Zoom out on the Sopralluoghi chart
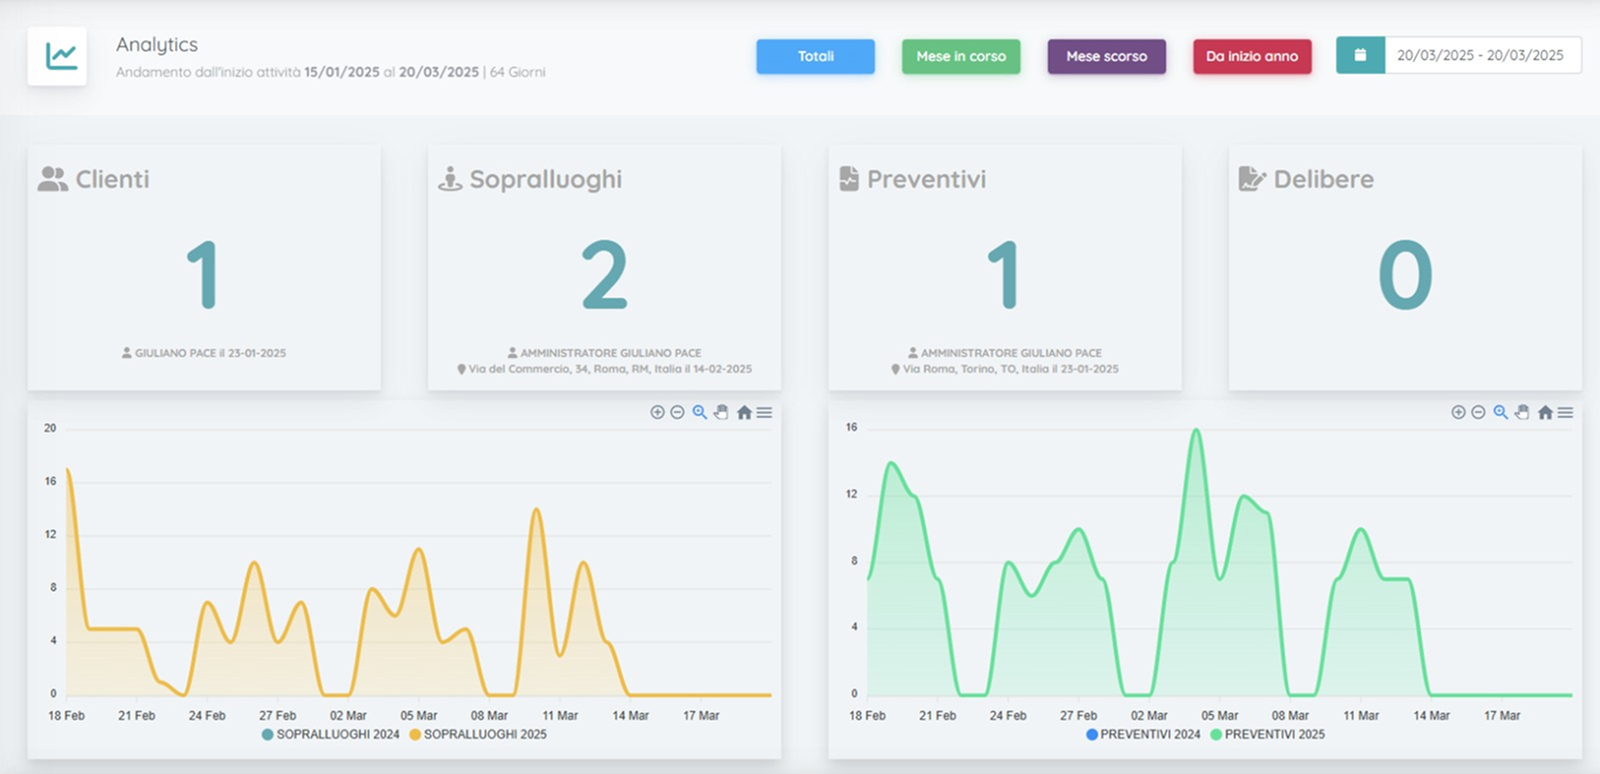The image size is (1600, 774). tap(677, 412)
